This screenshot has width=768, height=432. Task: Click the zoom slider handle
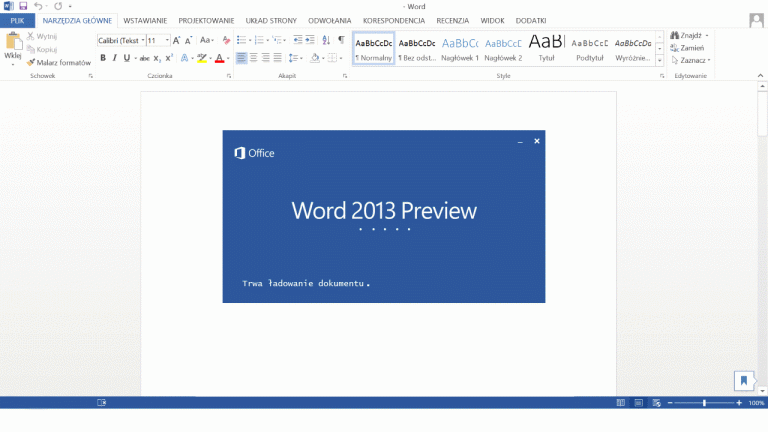click(x=704, y=403)
